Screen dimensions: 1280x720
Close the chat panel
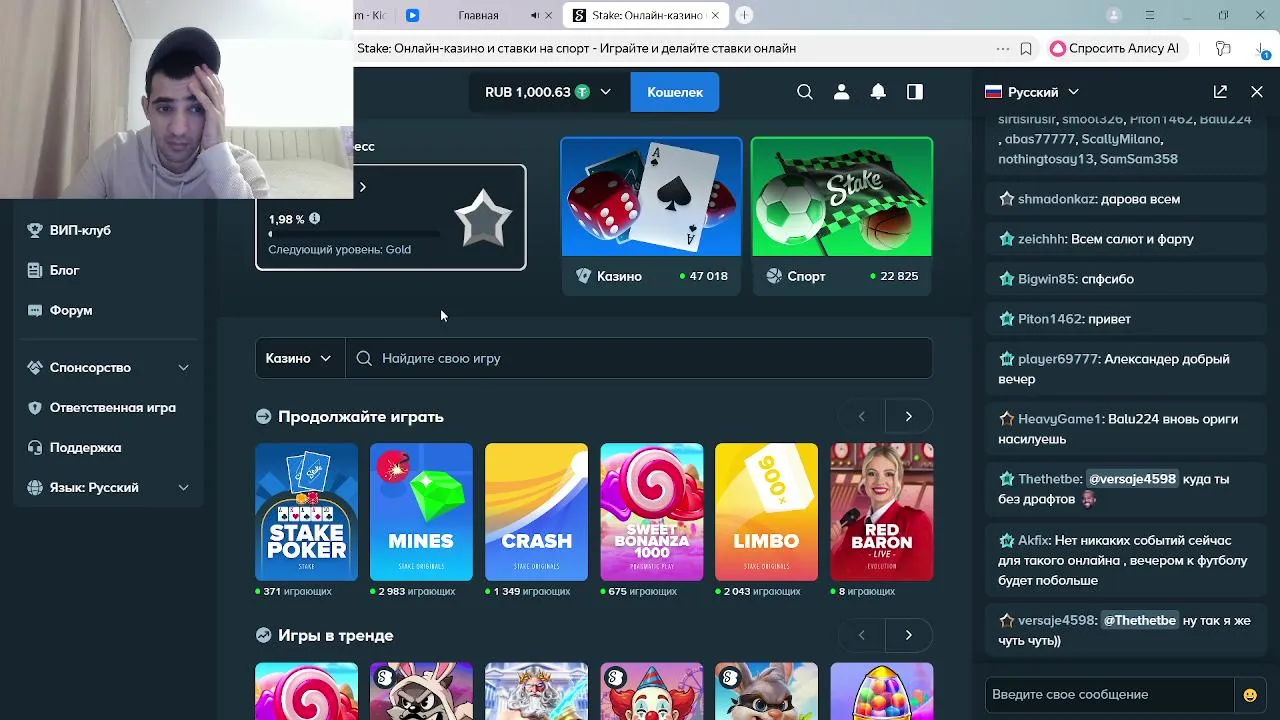point(1257,92)
